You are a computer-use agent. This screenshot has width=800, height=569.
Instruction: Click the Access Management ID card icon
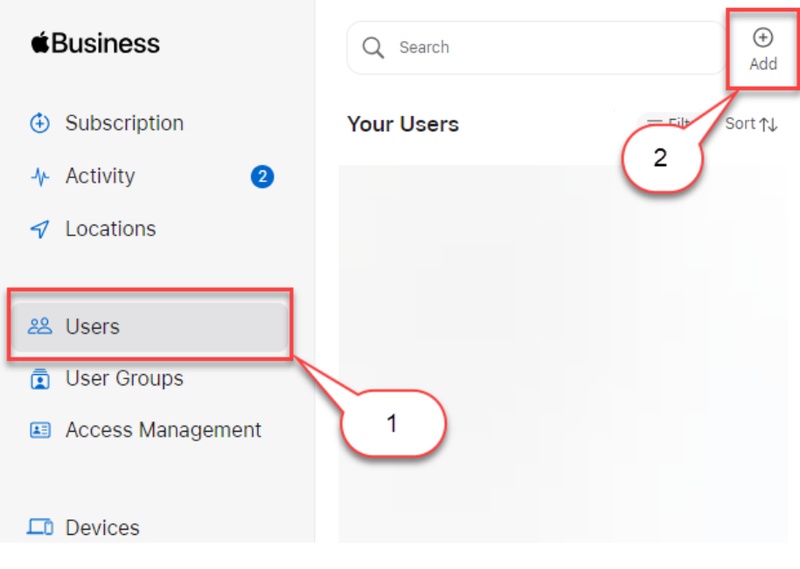pos(40,430)
